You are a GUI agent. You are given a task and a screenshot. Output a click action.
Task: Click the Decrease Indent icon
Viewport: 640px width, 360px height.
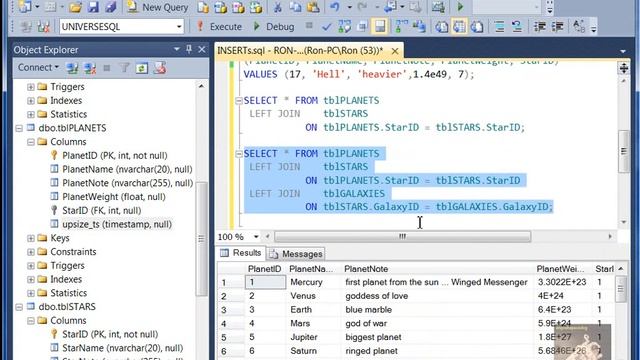coord(540,27)
